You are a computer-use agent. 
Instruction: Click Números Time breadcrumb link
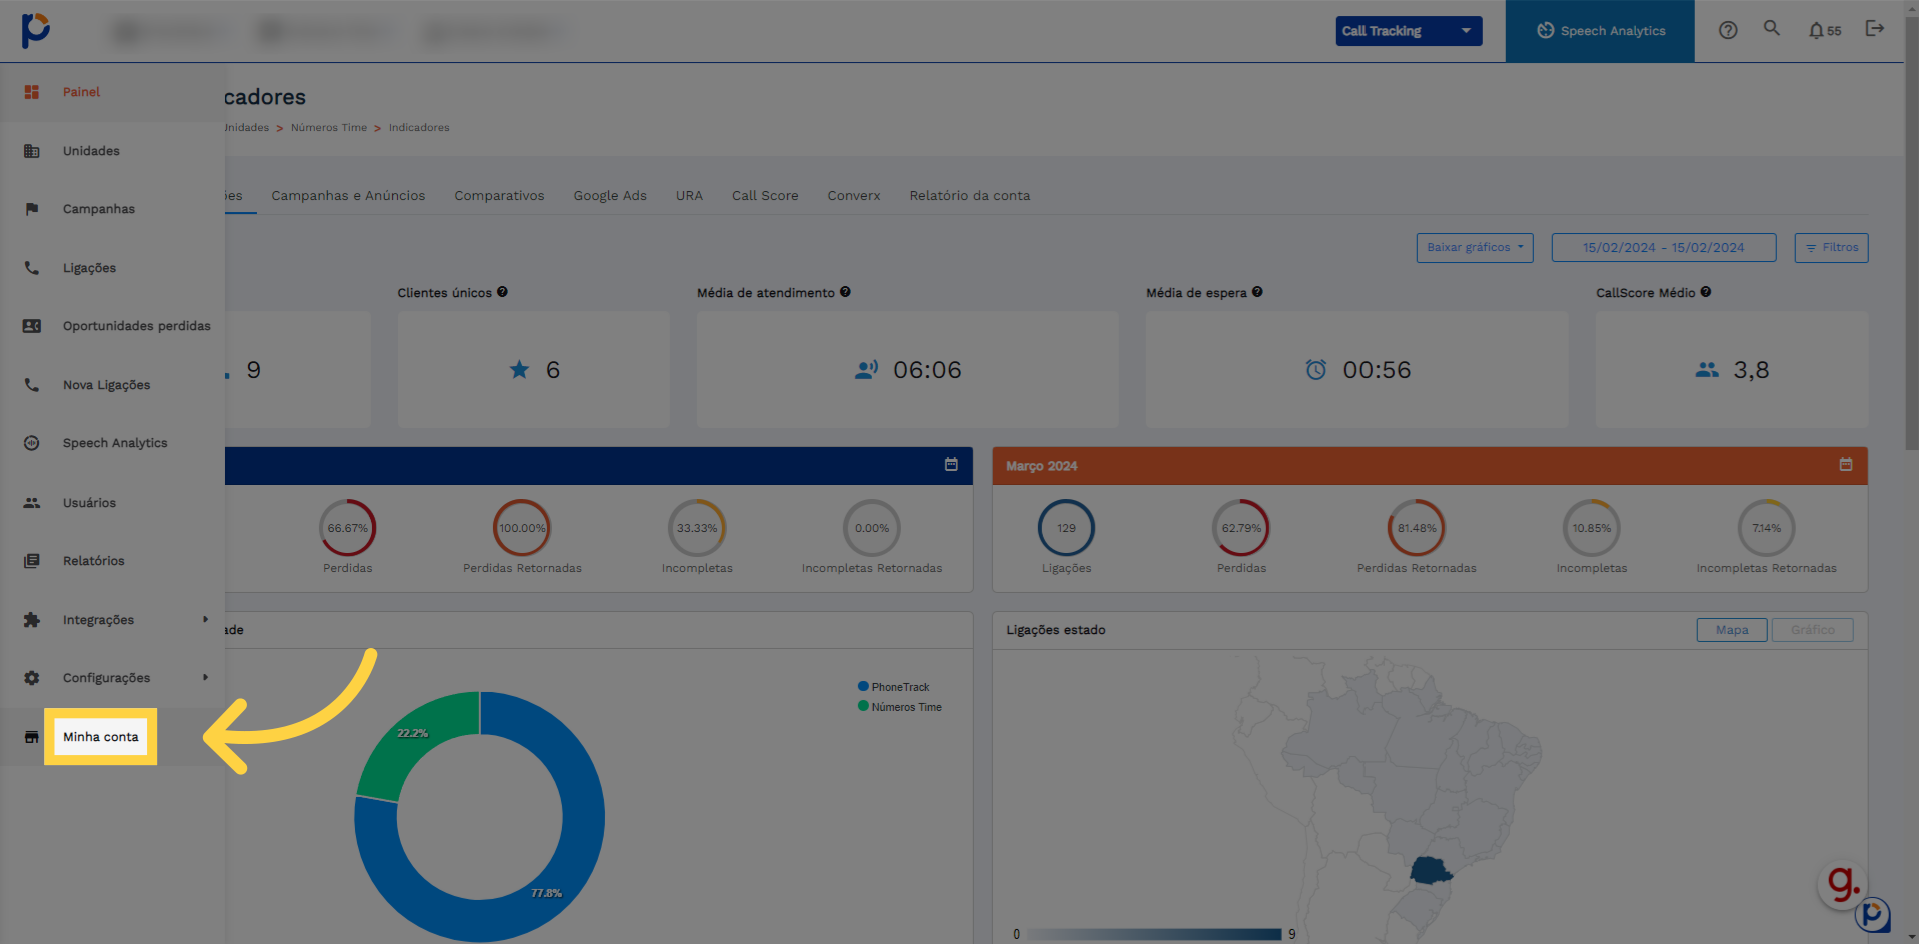tap(329, 128)
